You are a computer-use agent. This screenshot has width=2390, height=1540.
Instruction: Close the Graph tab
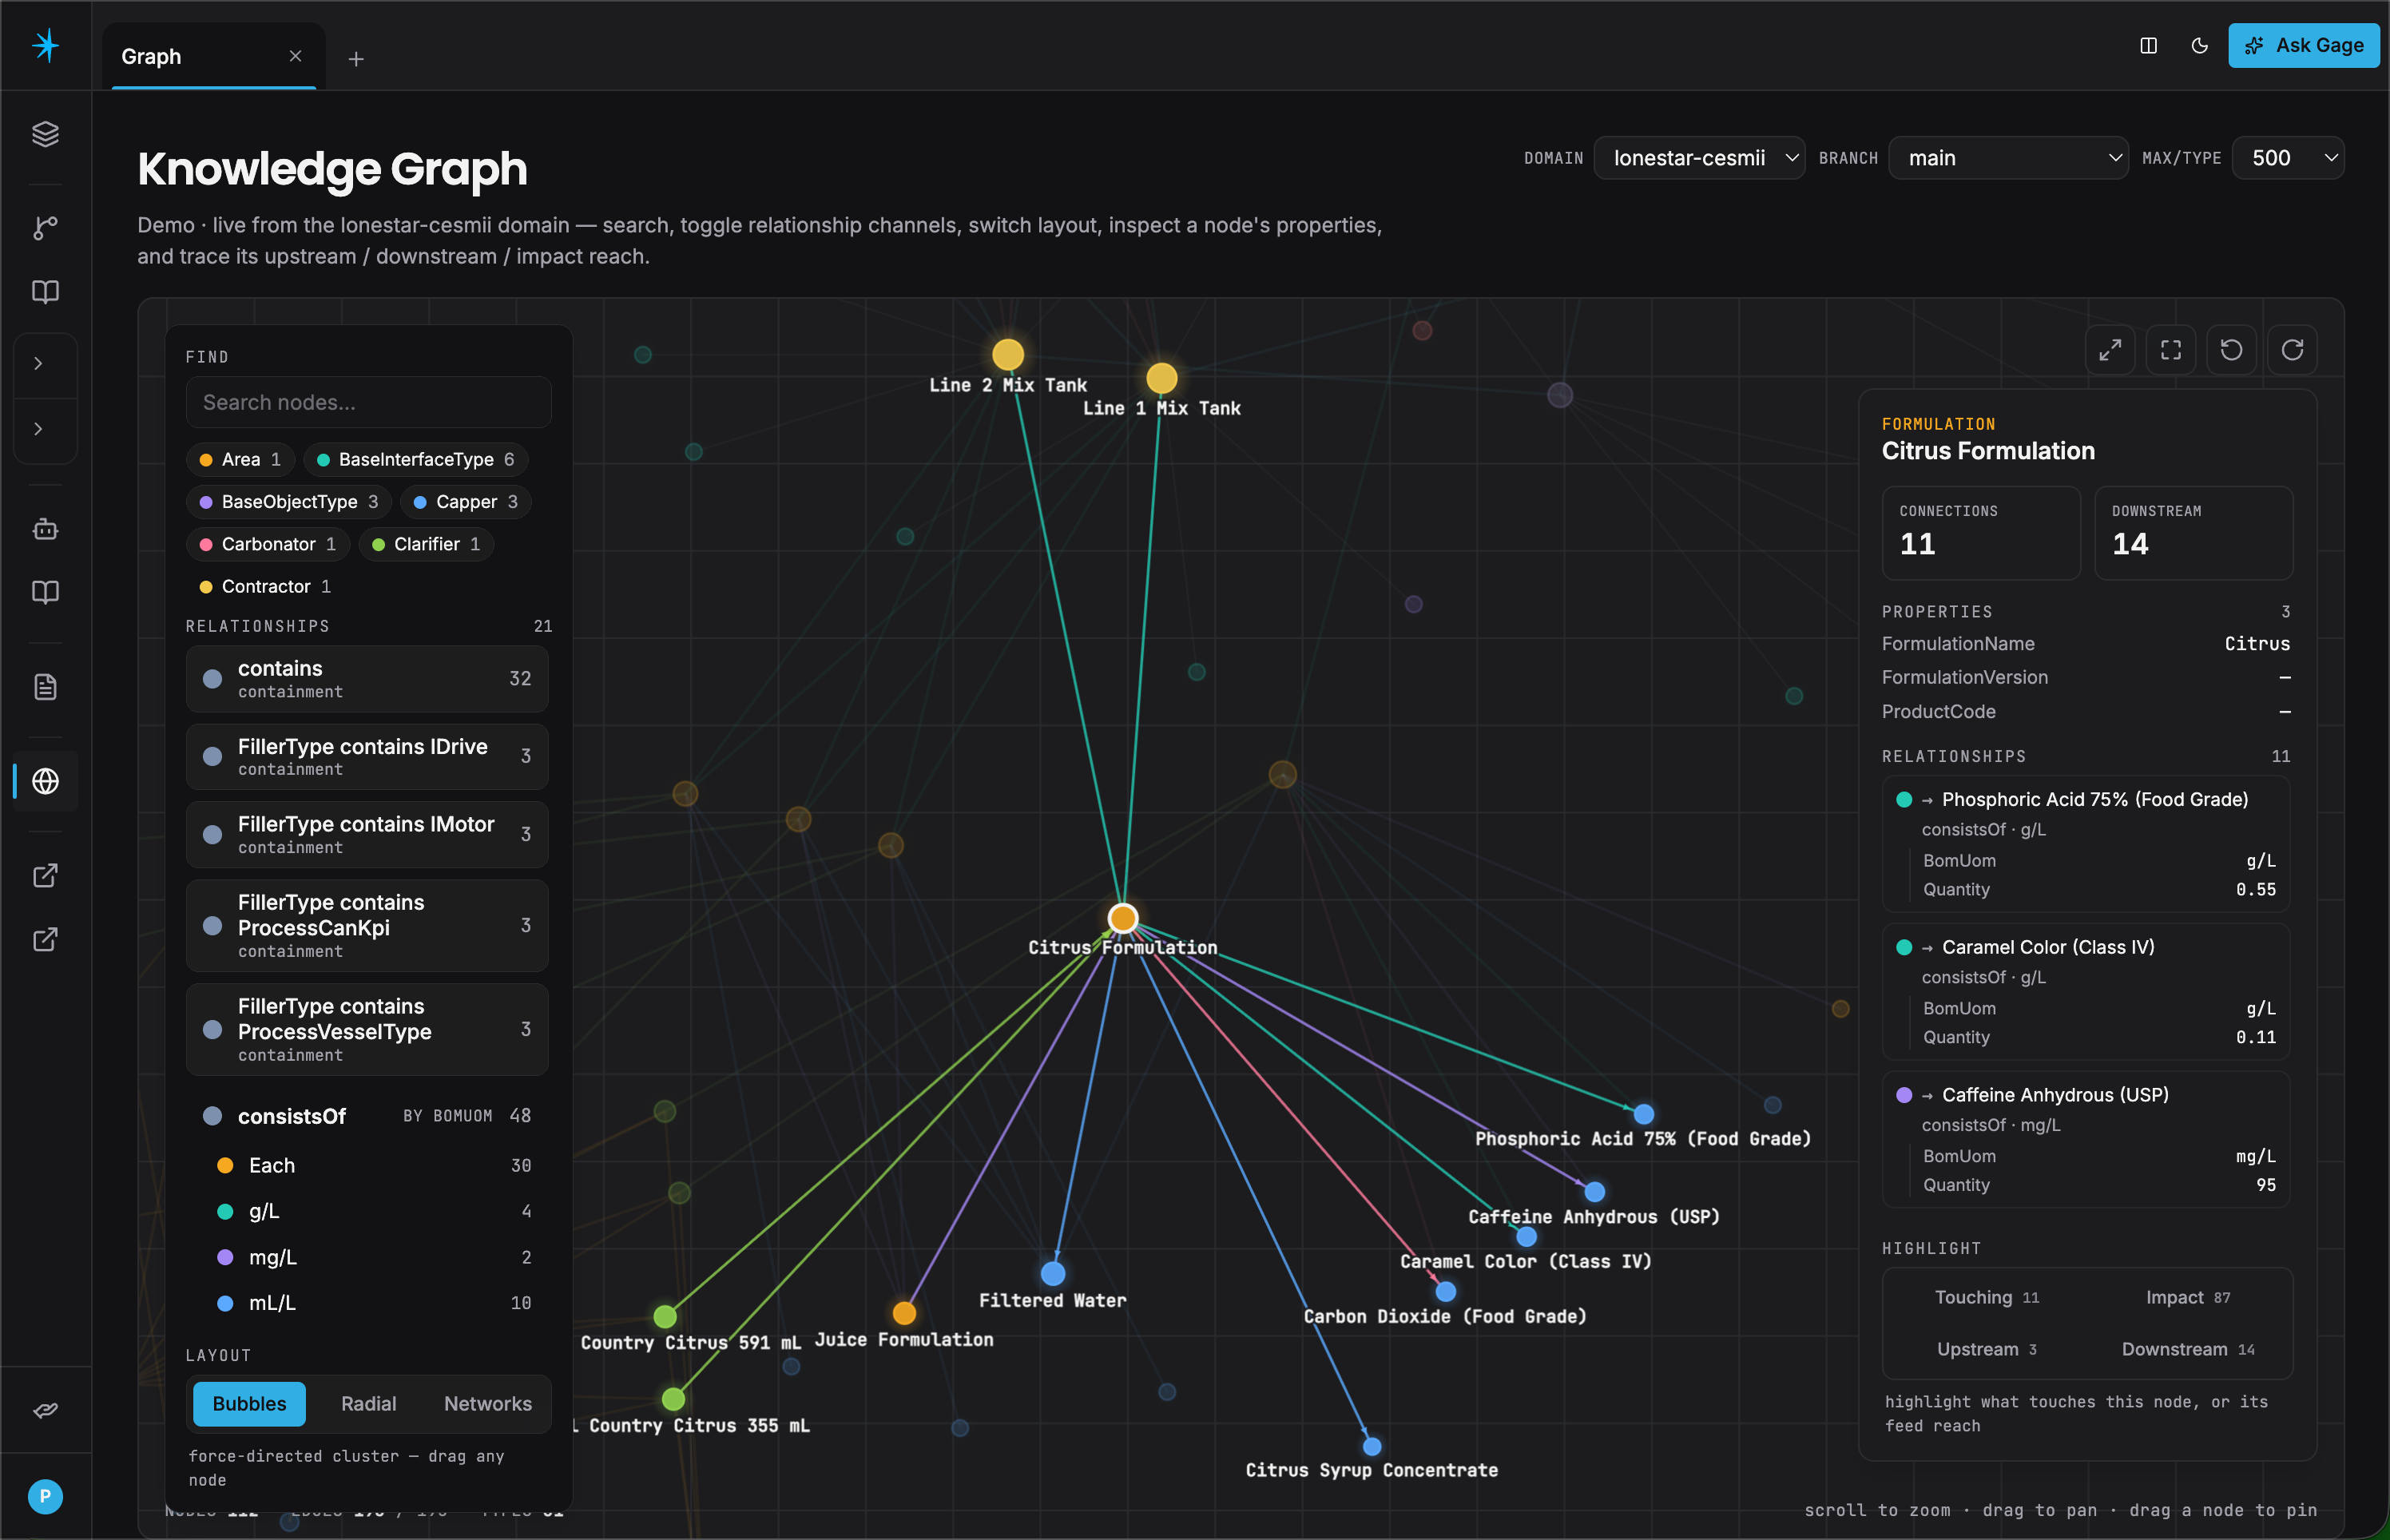(x=295, y=56)
